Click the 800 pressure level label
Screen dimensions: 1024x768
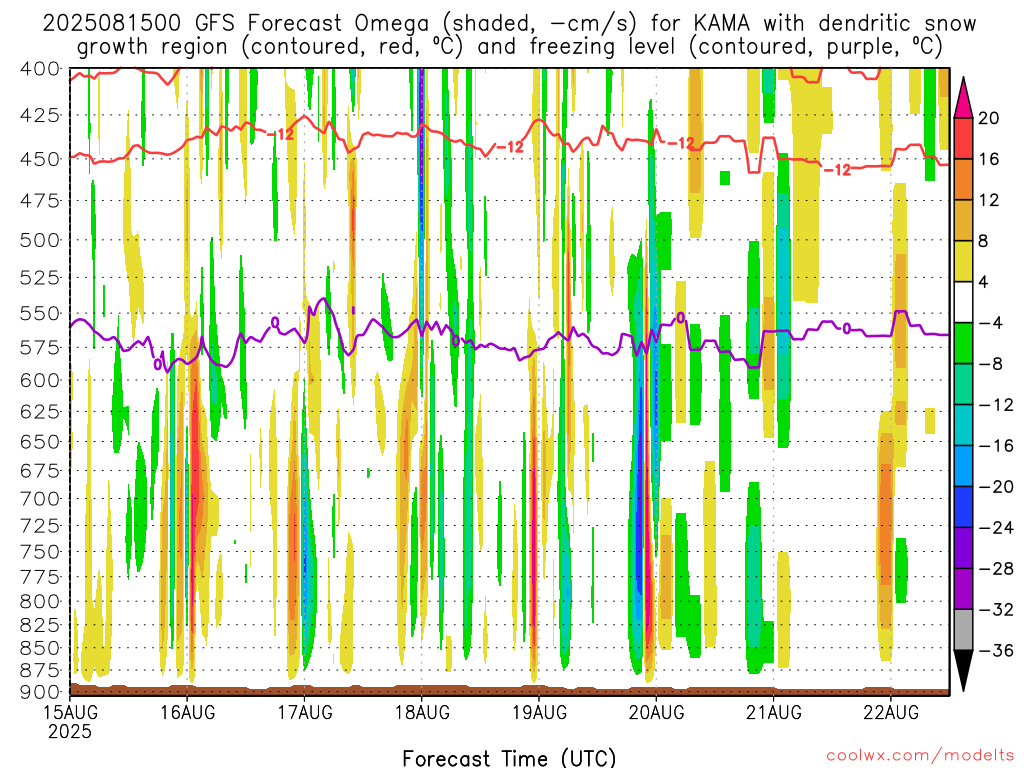[40, 601]
